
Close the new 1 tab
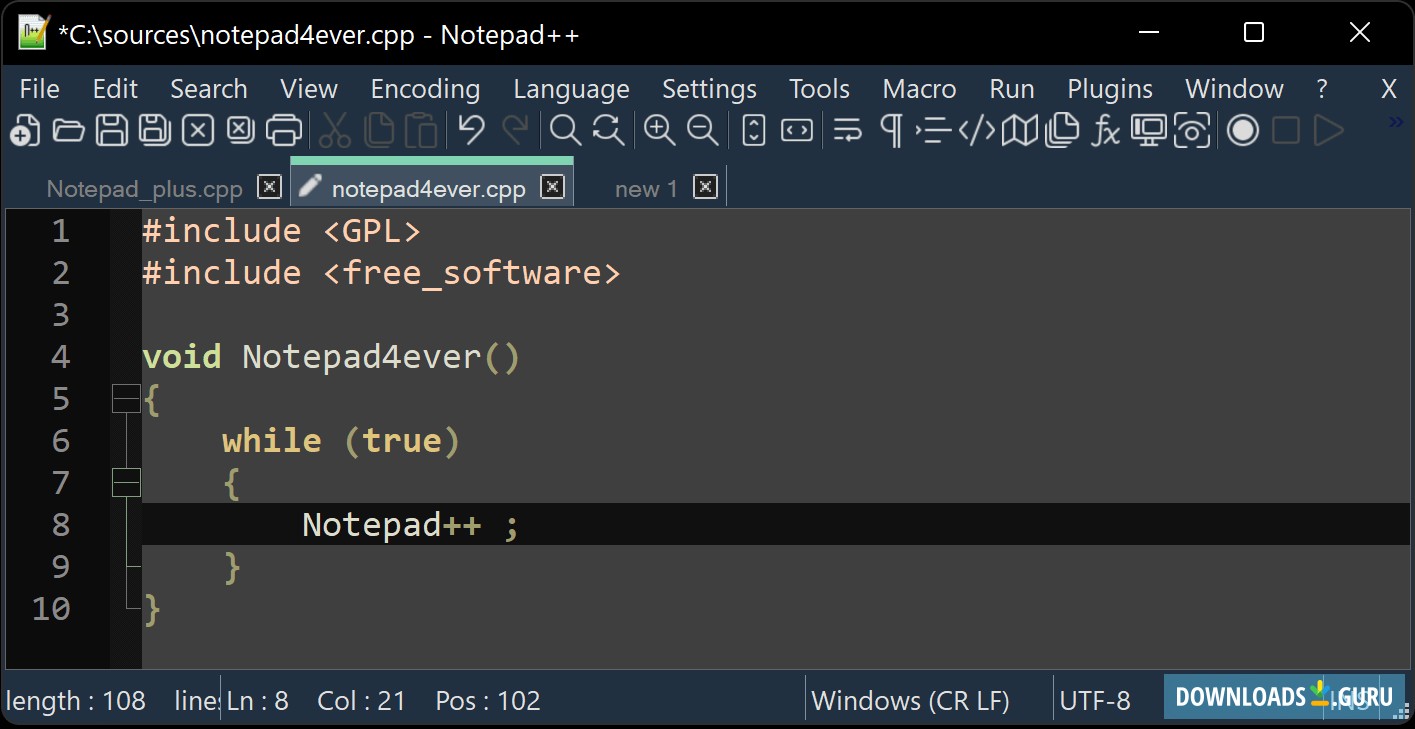[705, 186]
